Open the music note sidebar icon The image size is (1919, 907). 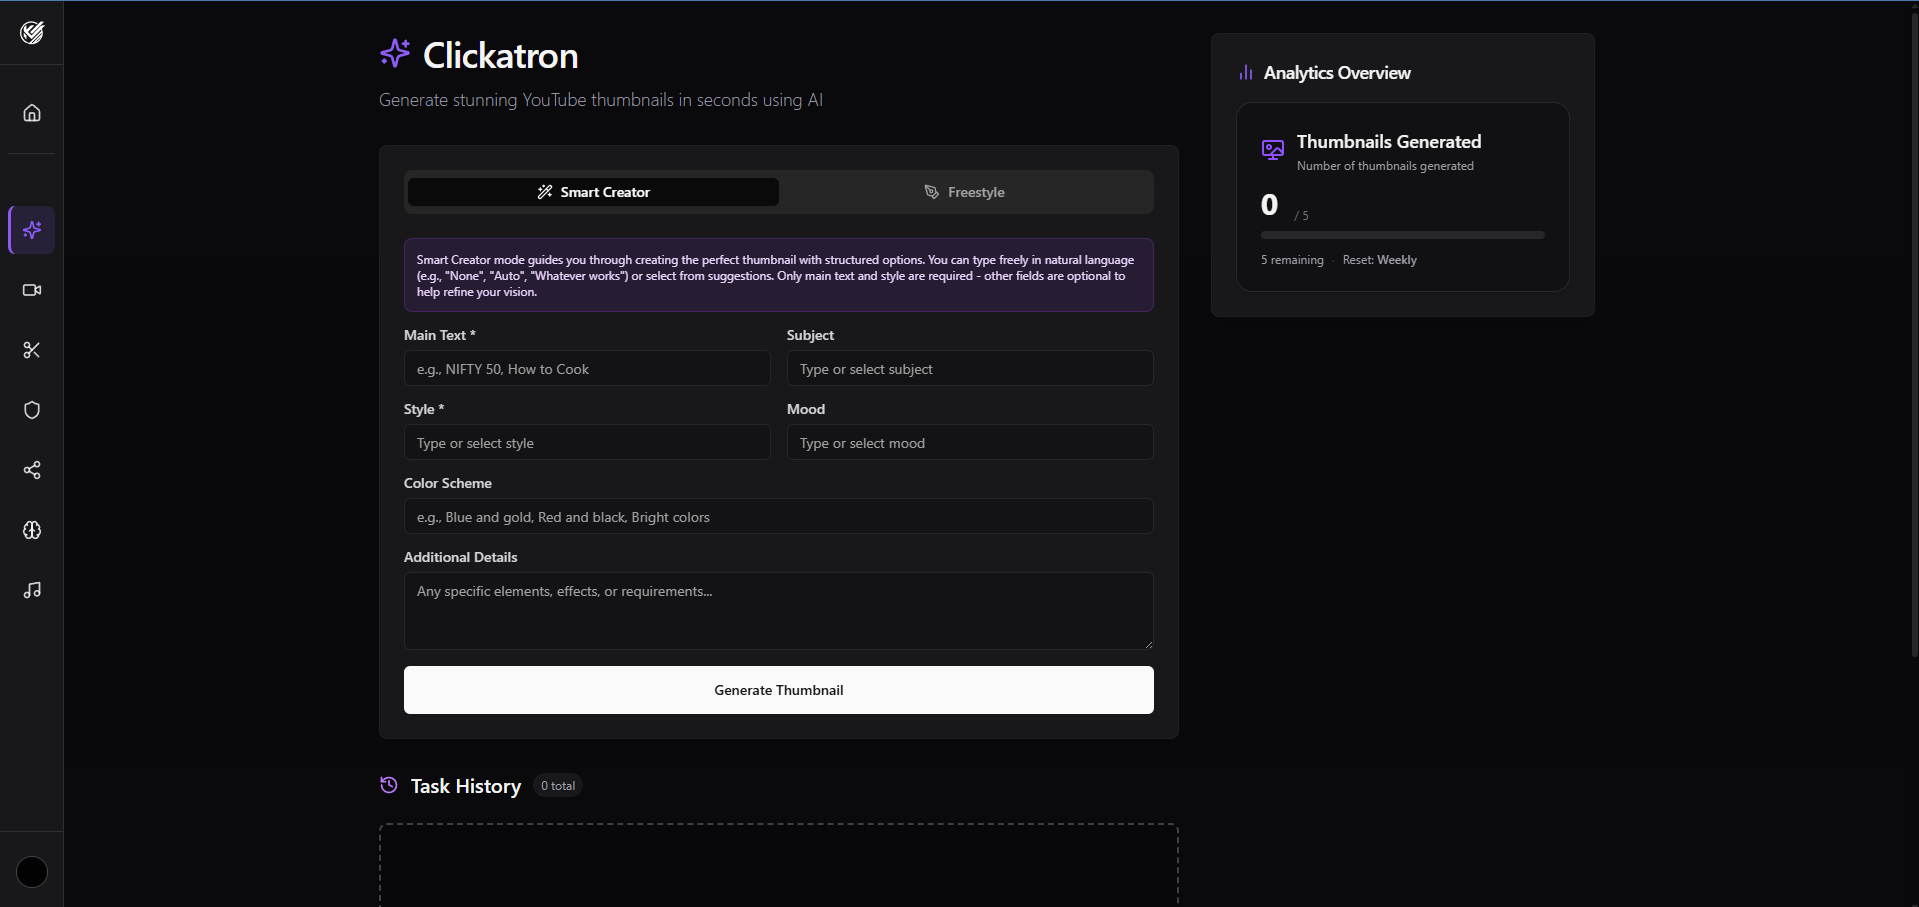(x=32, y=590)
